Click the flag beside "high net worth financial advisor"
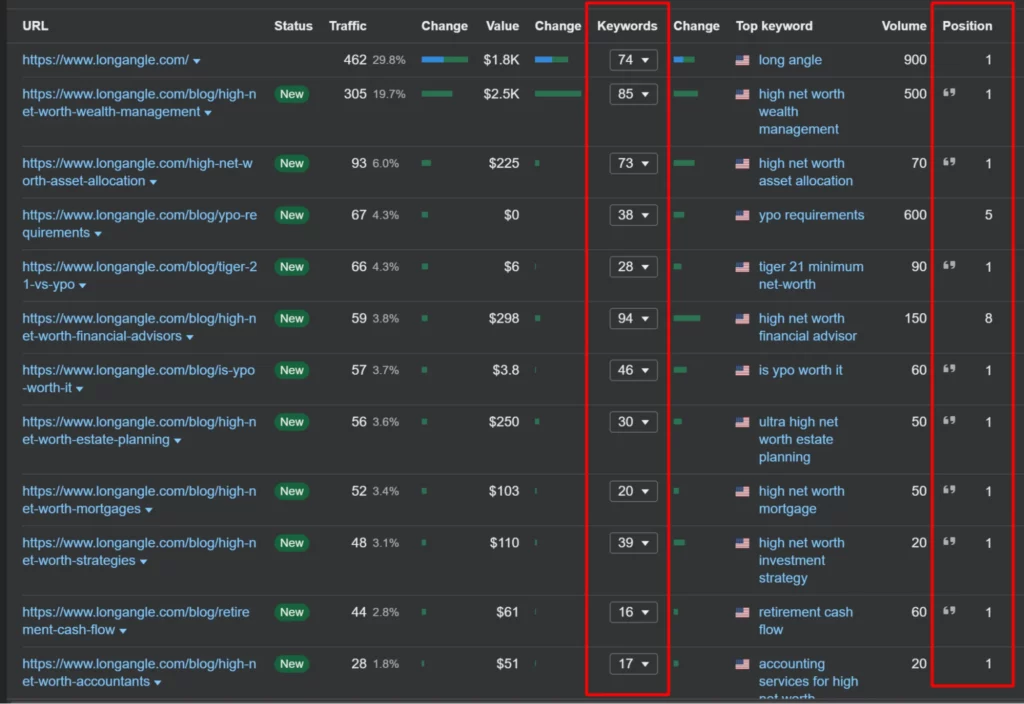The image size is (1024, 704). (x=741, y=319)
